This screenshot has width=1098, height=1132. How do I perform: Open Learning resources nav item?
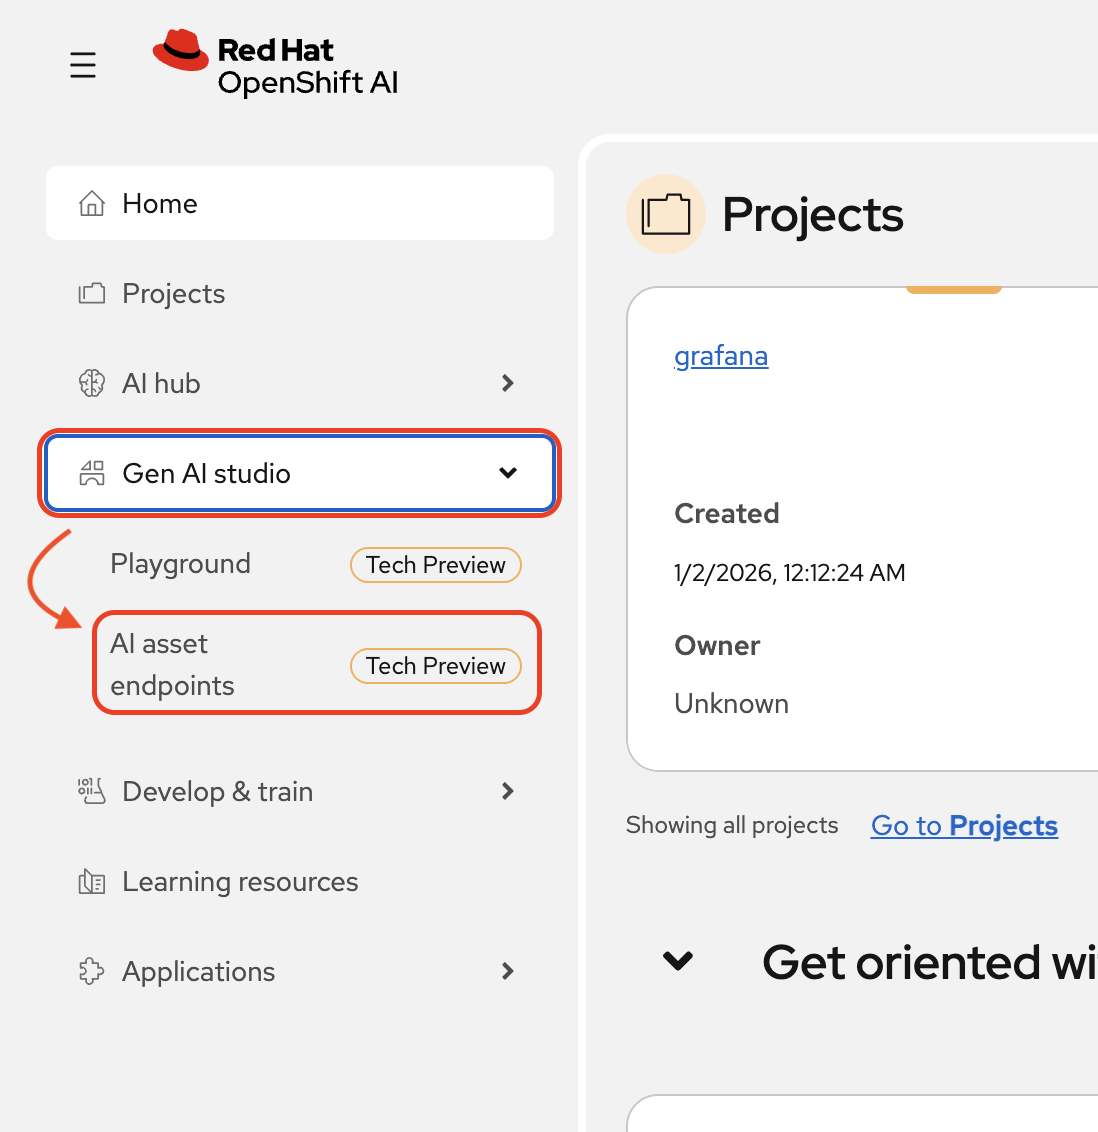click(300, 881)
